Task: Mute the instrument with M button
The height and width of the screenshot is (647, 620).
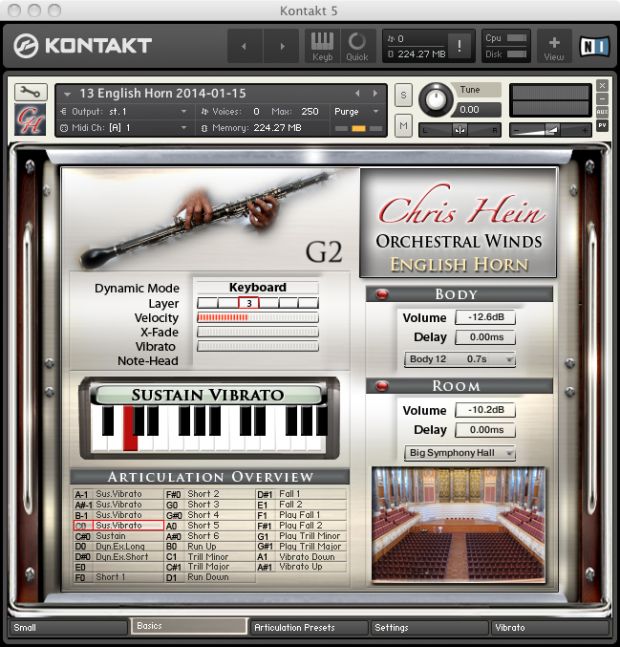Action: click(x=403, y=125)
